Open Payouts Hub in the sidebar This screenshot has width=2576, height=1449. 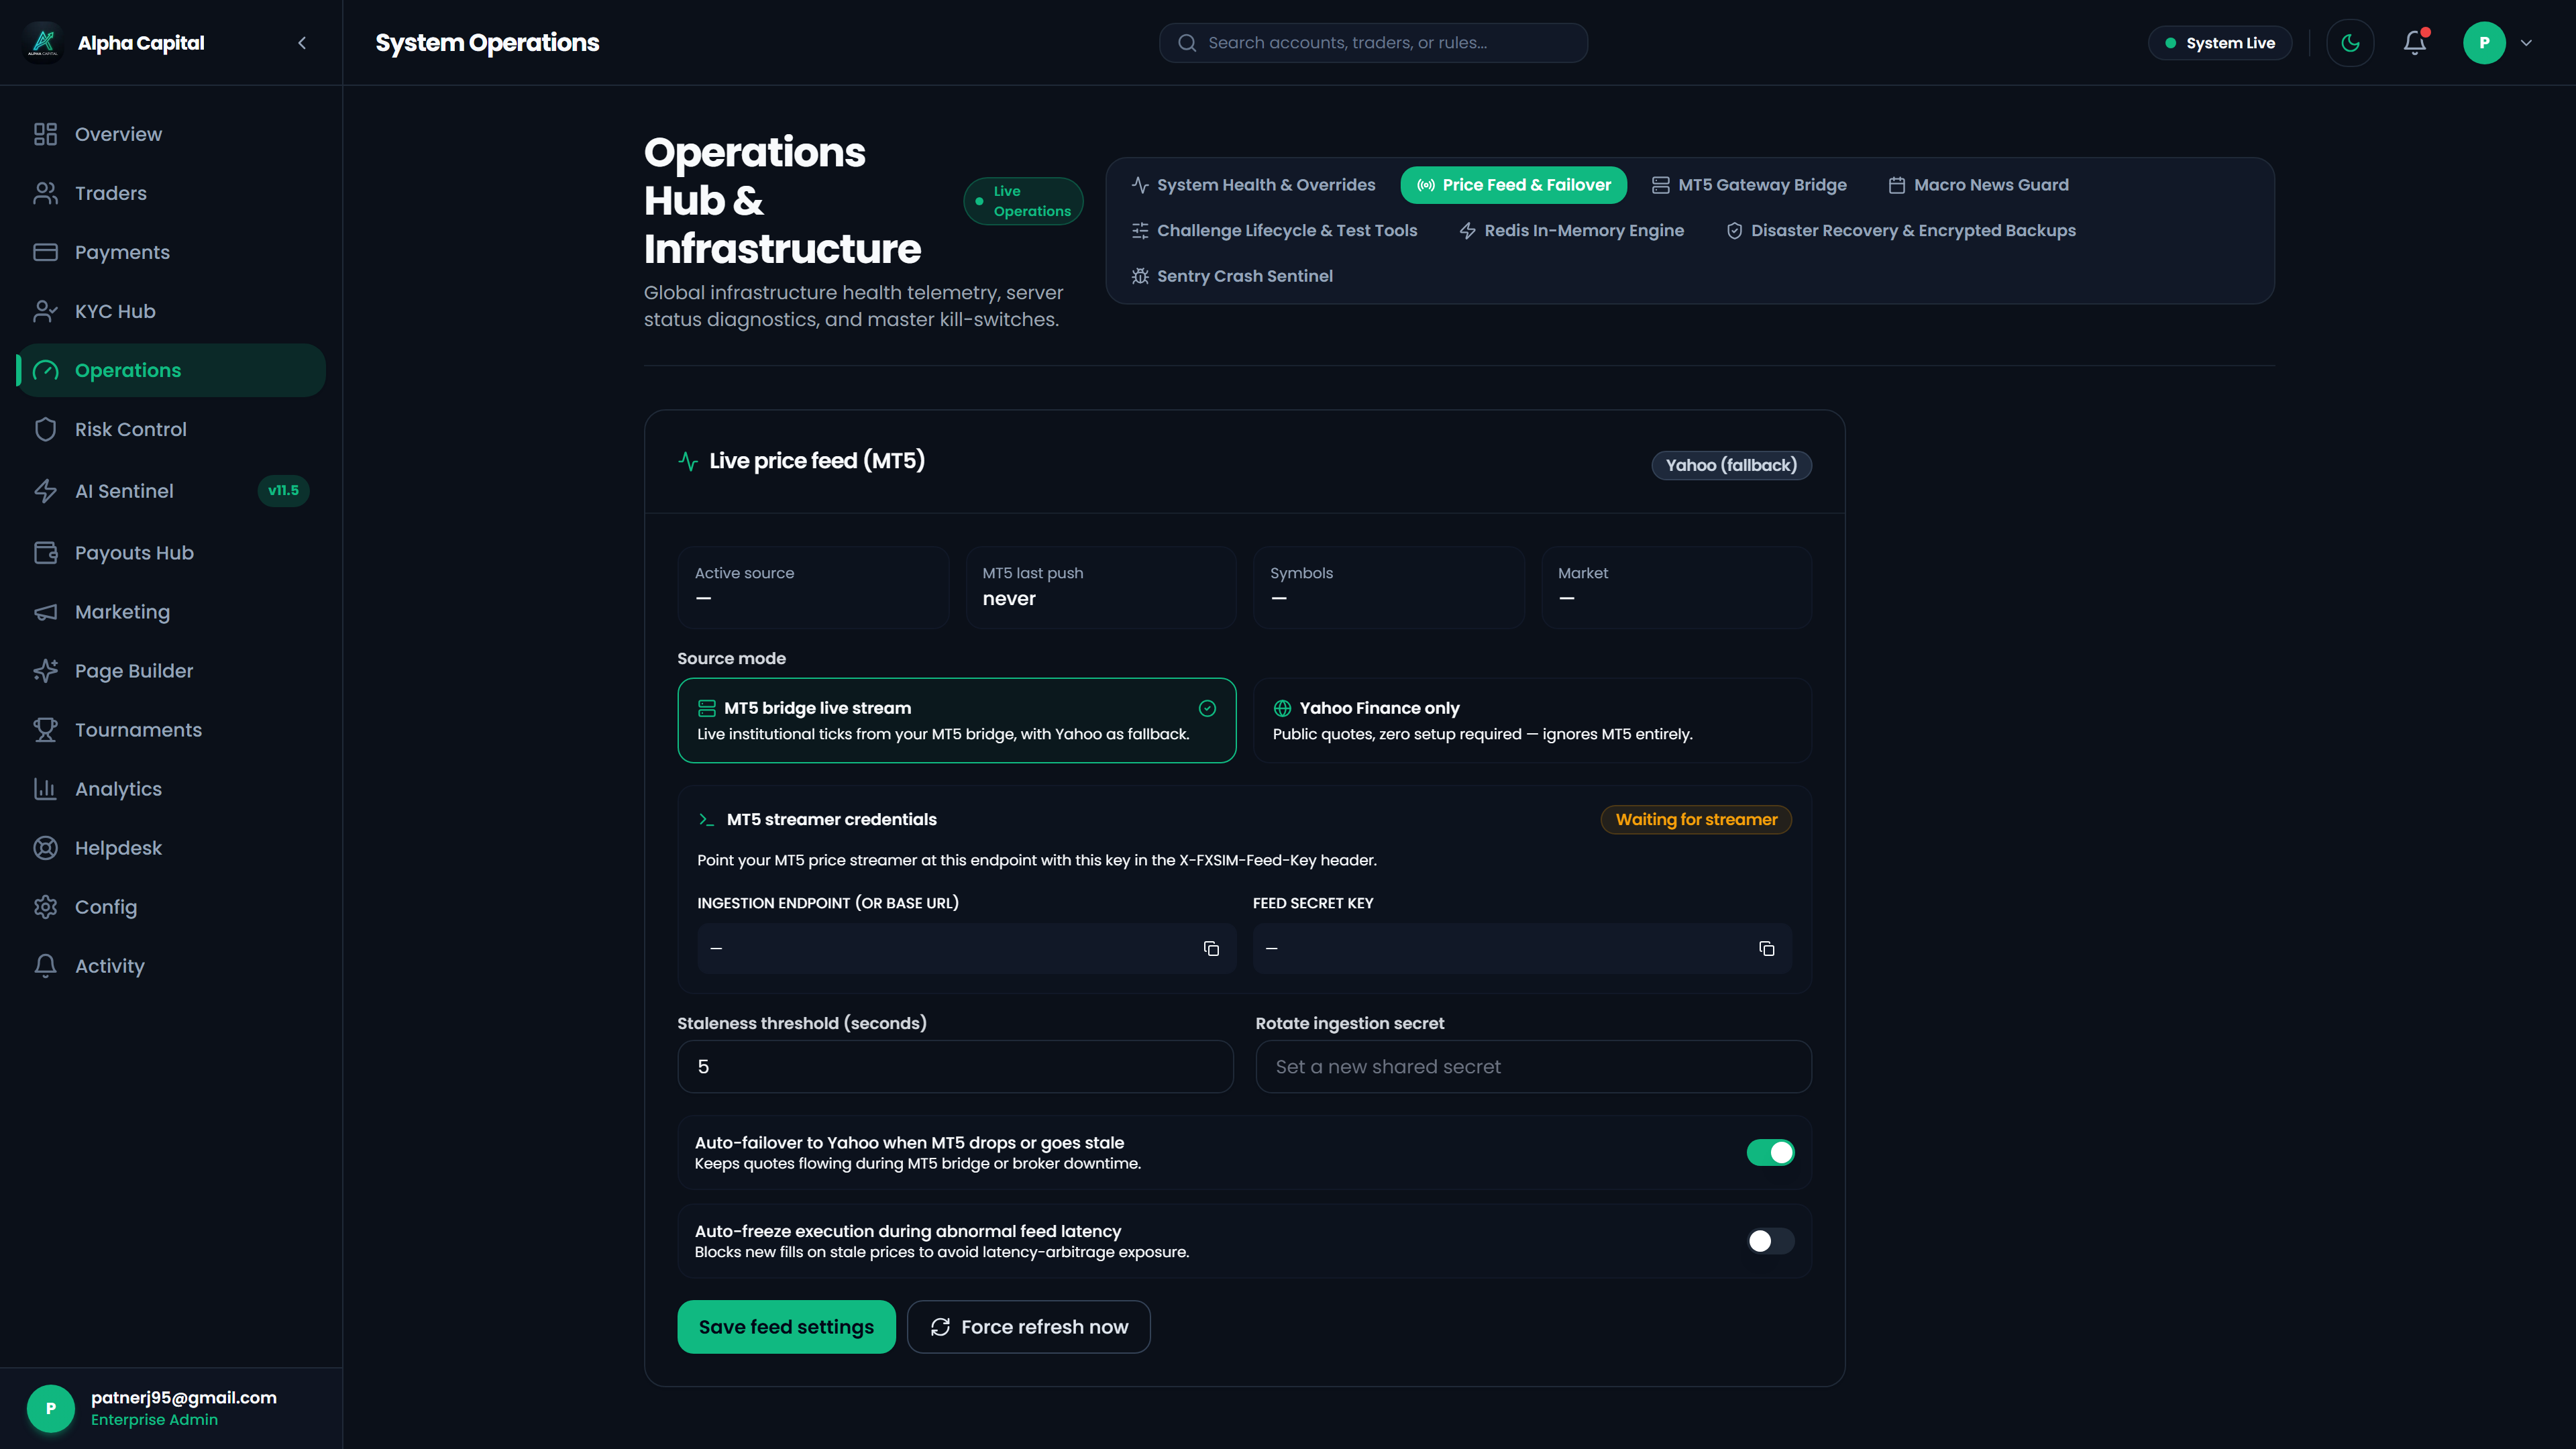coord(171,553)
